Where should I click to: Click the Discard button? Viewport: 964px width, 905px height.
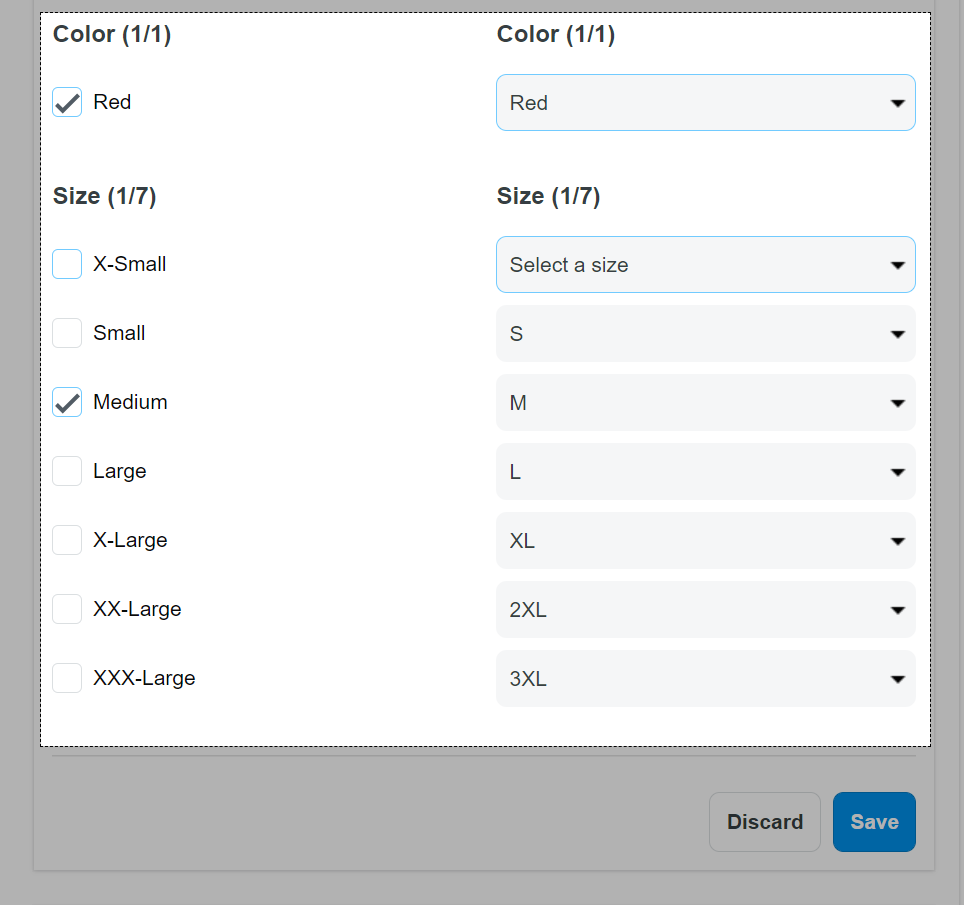pyautogui.click(x=765, y=822)
